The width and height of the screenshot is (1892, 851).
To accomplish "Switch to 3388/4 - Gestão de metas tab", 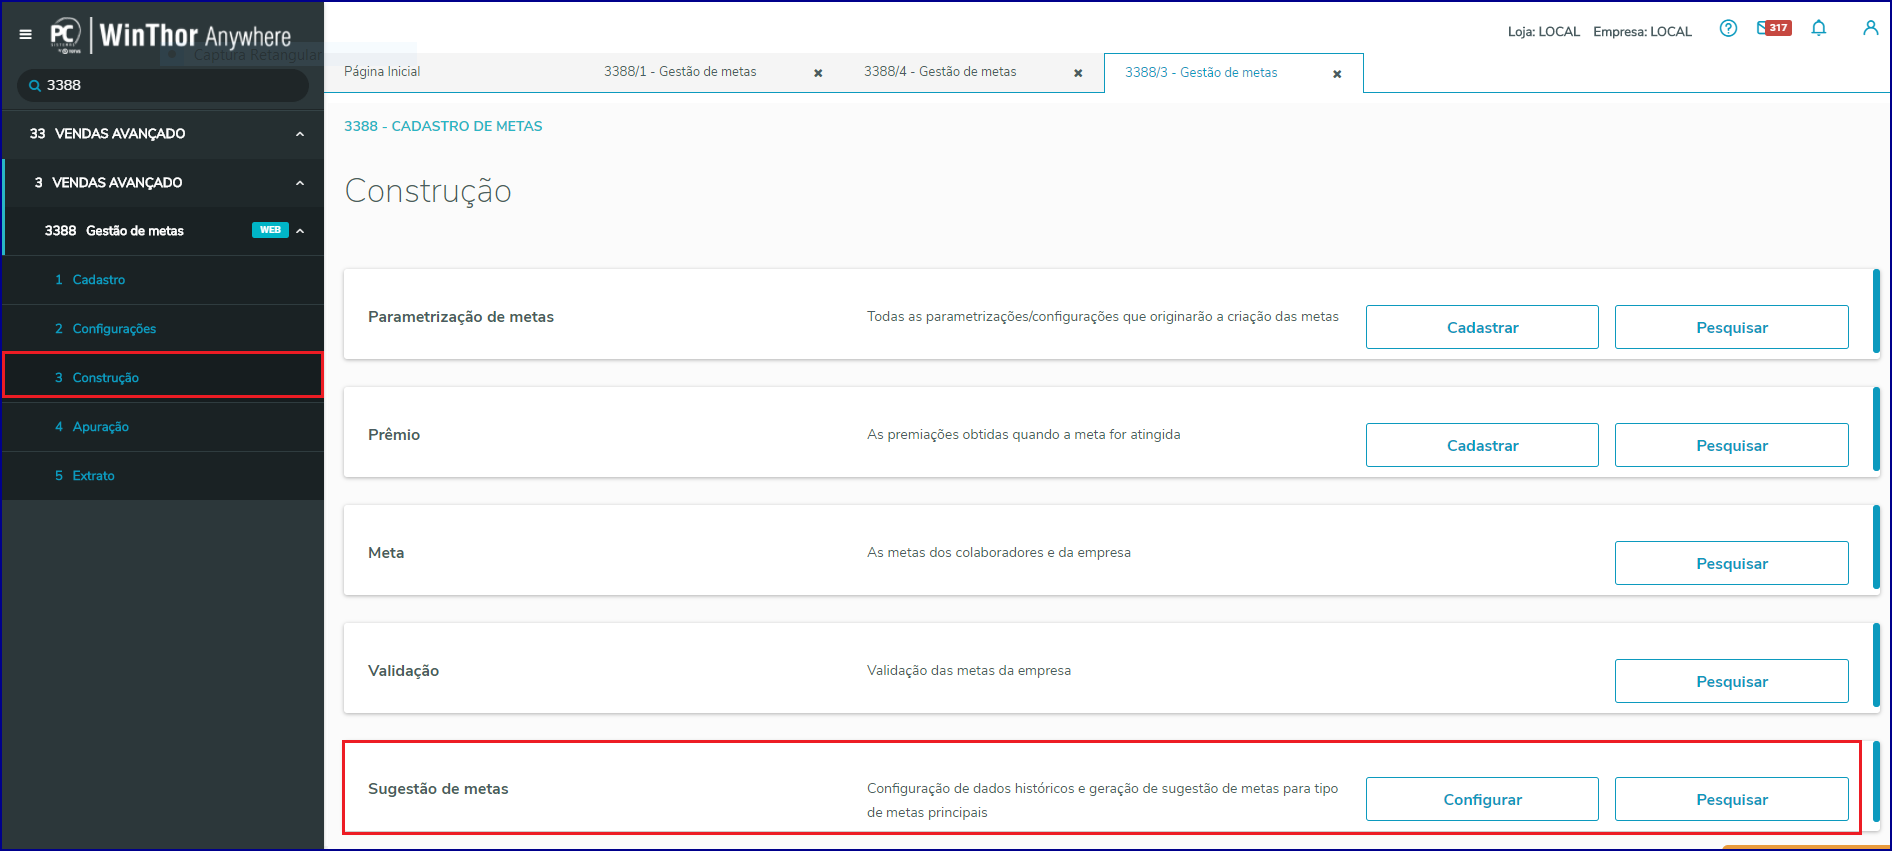I will click(940, 72).
